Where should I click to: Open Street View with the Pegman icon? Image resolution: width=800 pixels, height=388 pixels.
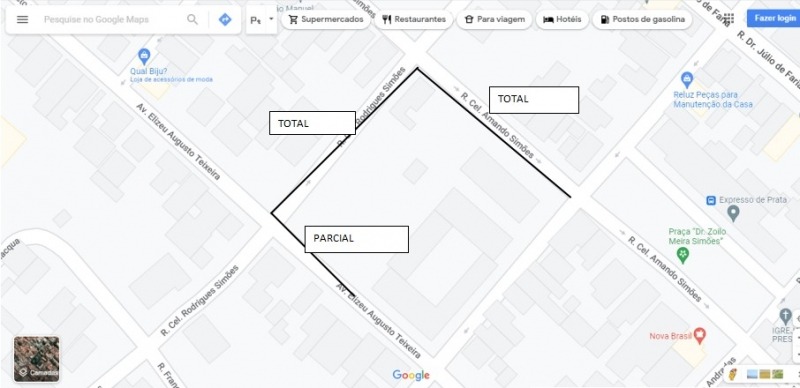pos(733,374)
